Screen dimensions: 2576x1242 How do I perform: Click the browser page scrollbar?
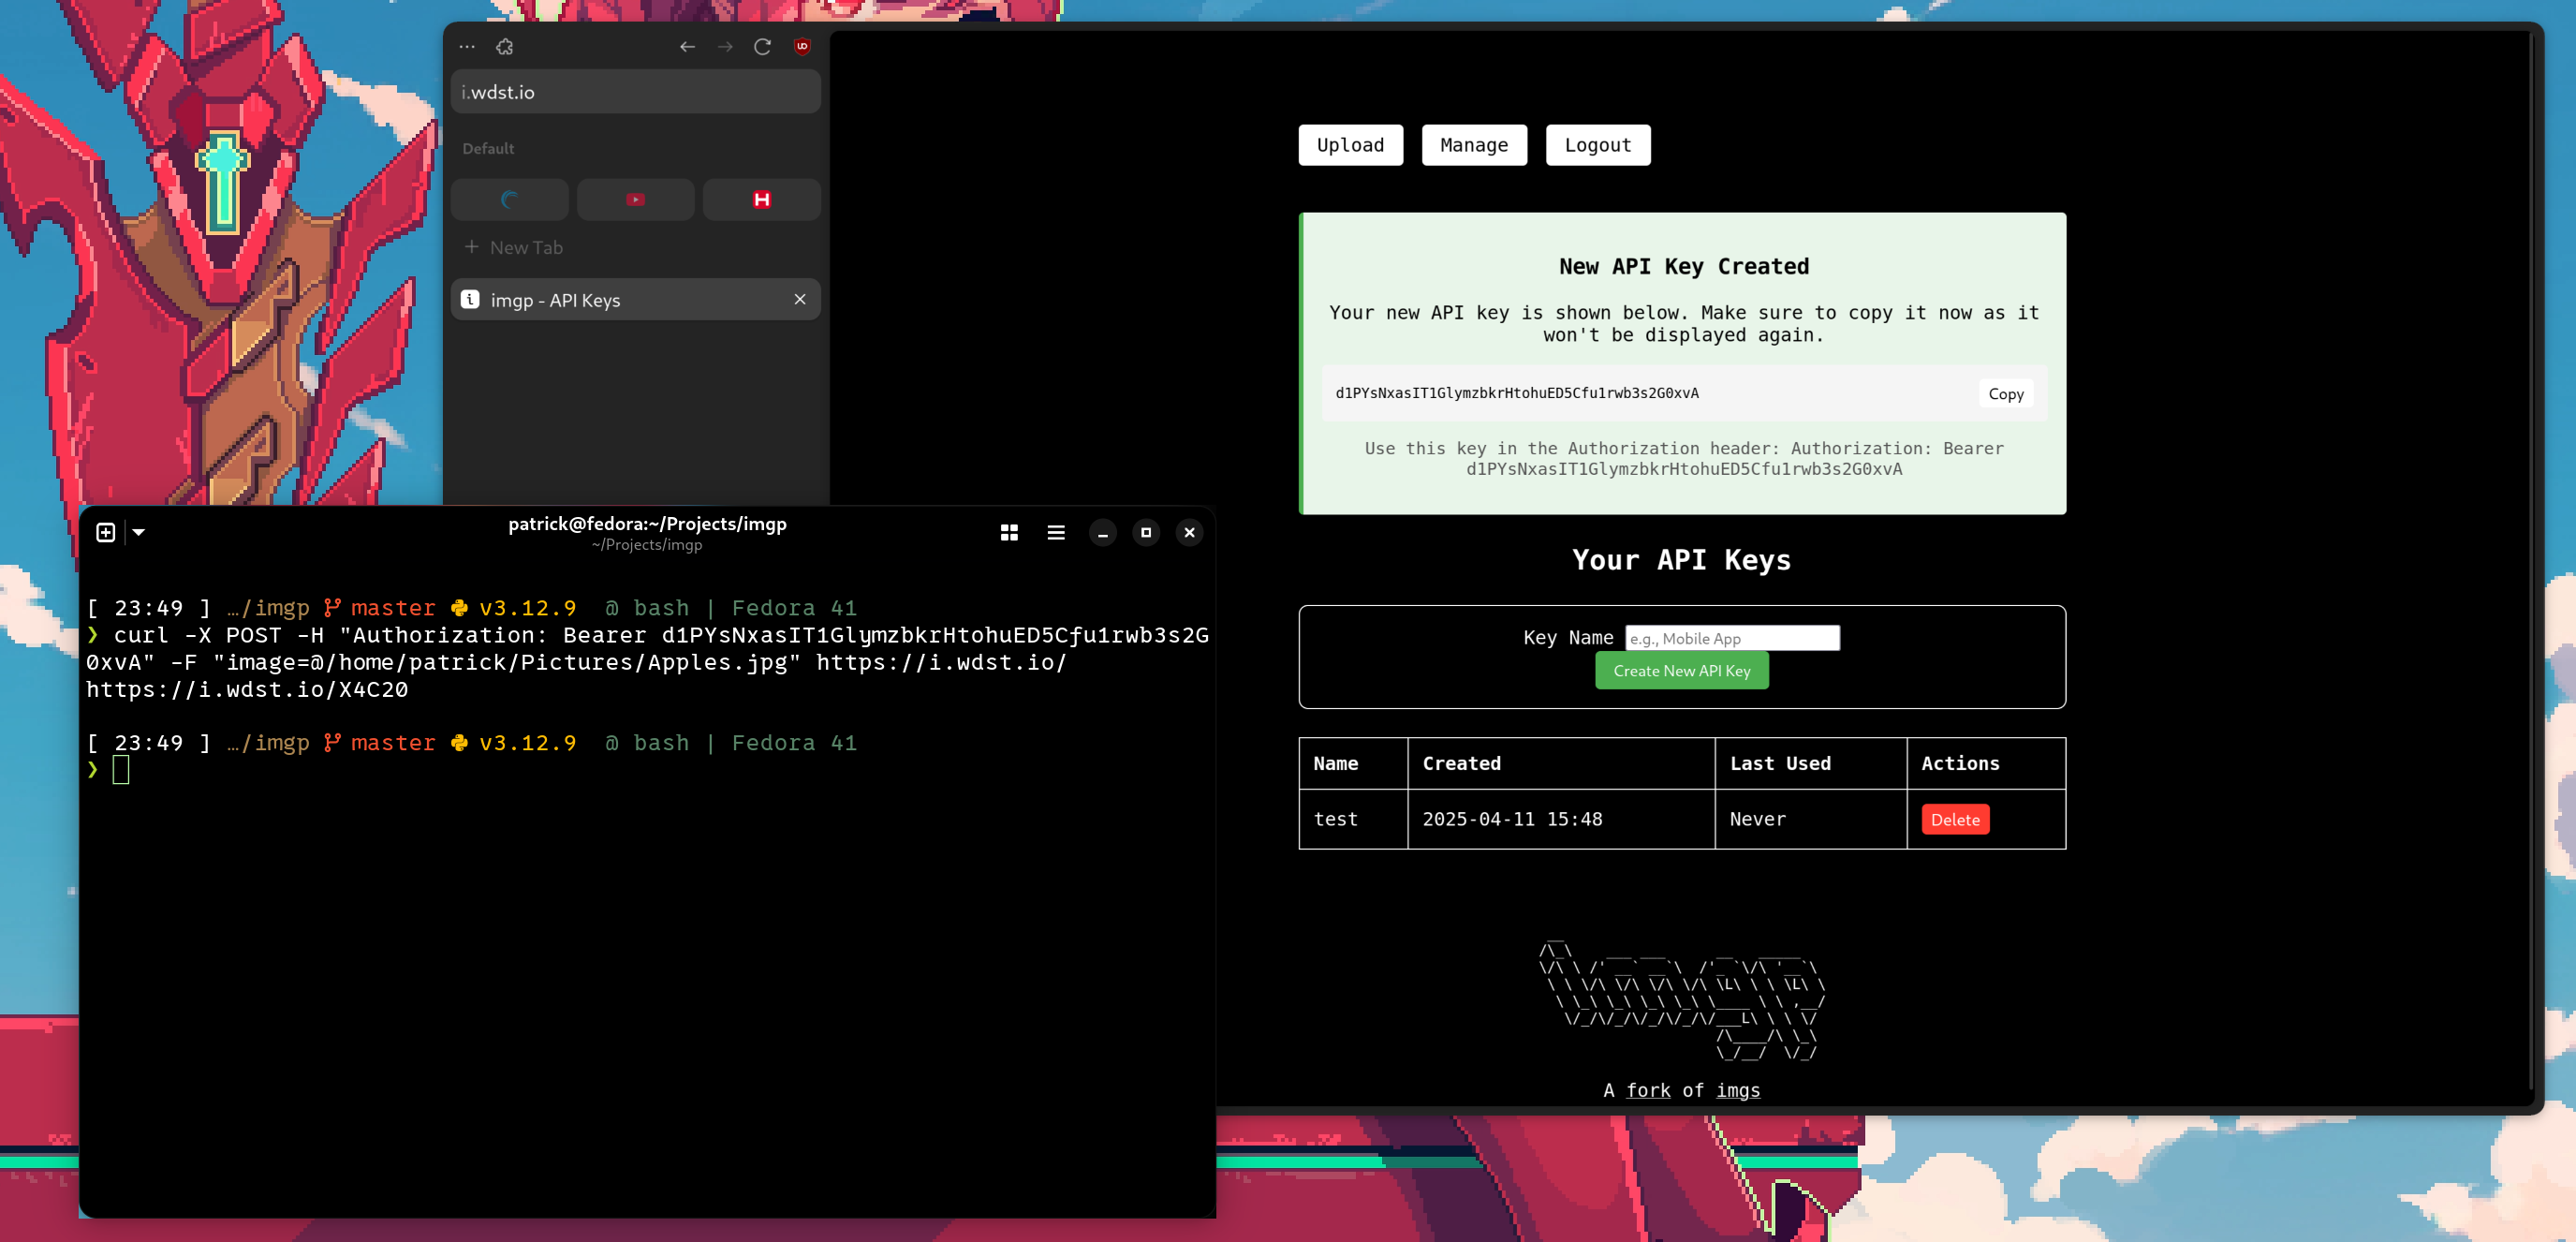coord(2531,560)
